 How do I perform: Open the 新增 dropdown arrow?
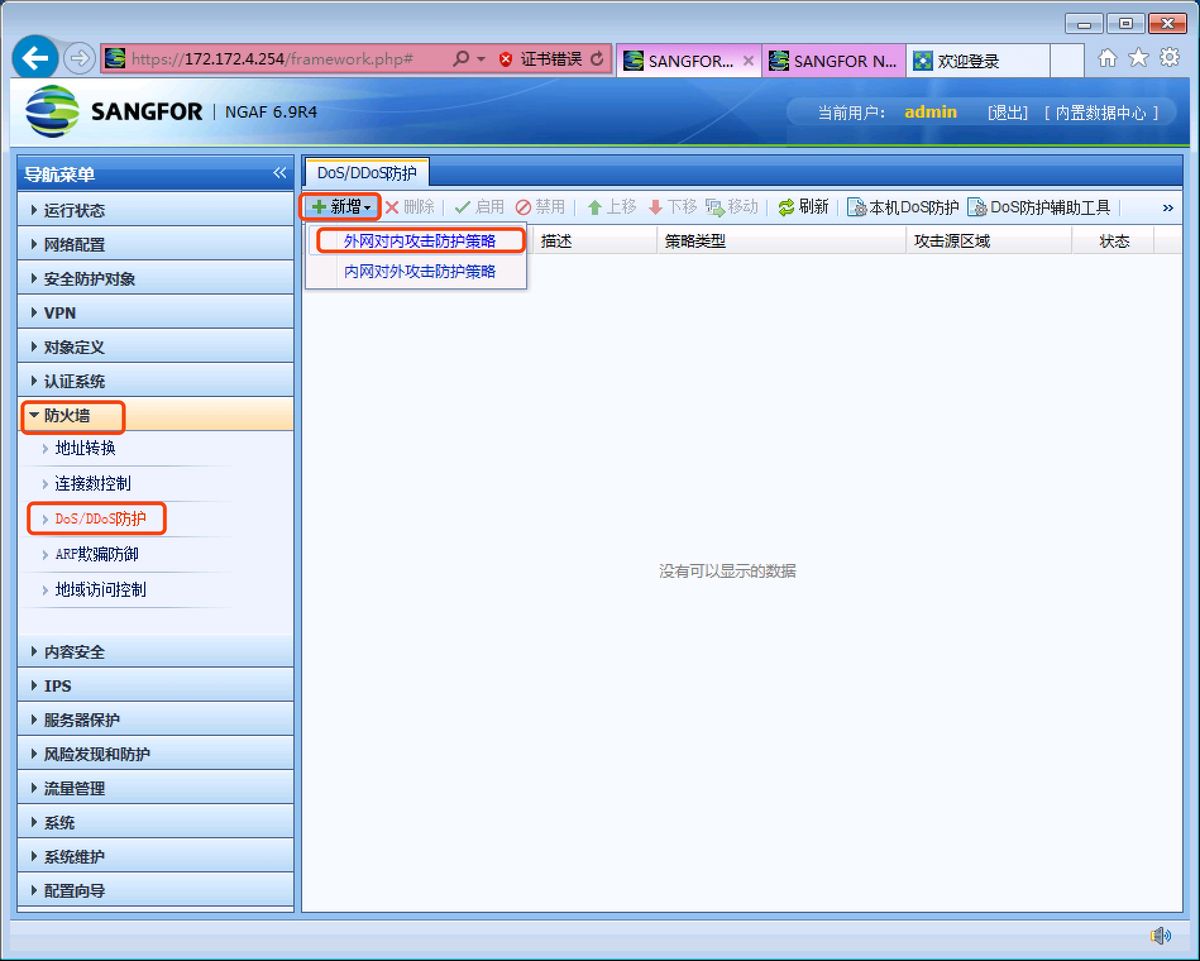pyautogui.click(x=367, y=208)
